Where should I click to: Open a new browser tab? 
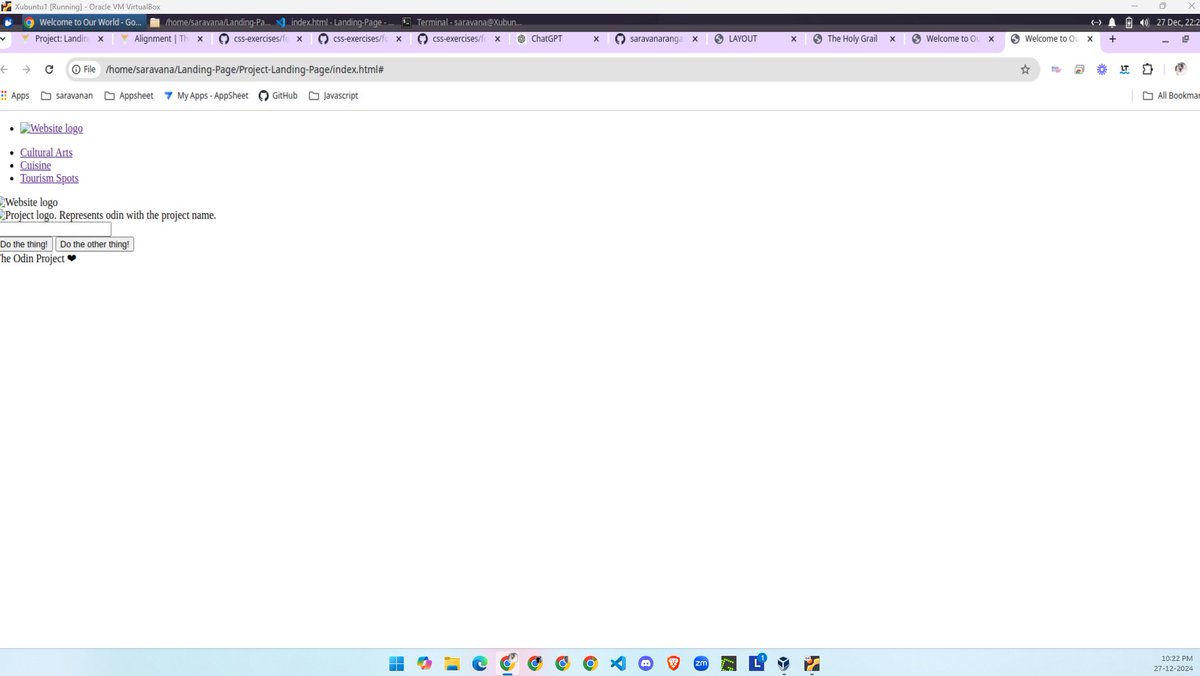coord(1112,39)
